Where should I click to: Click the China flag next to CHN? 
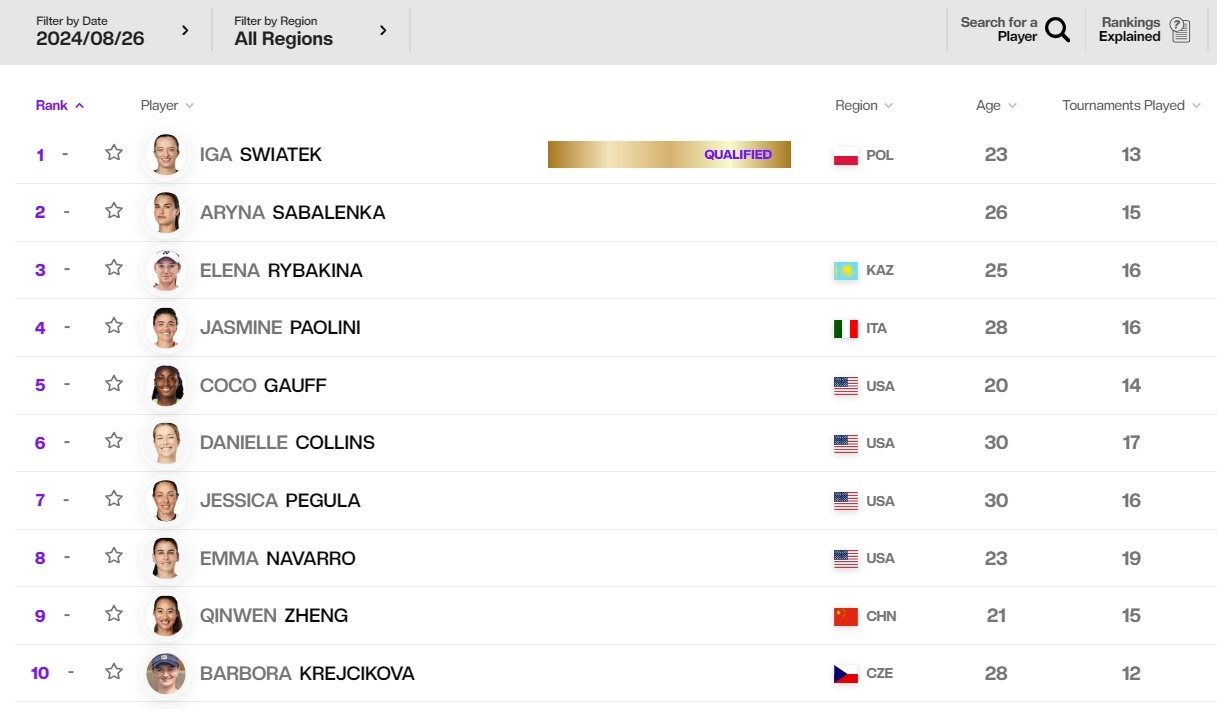(x=846, y=616)
